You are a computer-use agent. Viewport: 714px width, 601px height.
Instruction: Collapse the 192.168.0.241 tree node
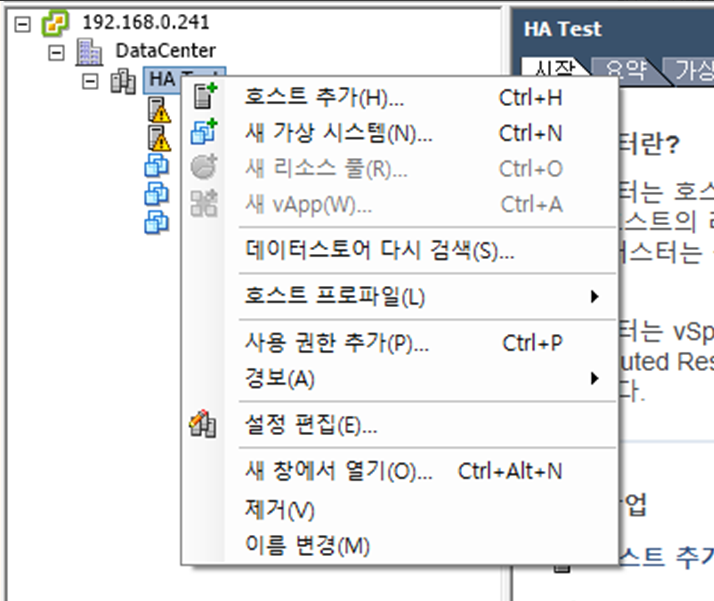pyautogui.click(x=25, y=23)
